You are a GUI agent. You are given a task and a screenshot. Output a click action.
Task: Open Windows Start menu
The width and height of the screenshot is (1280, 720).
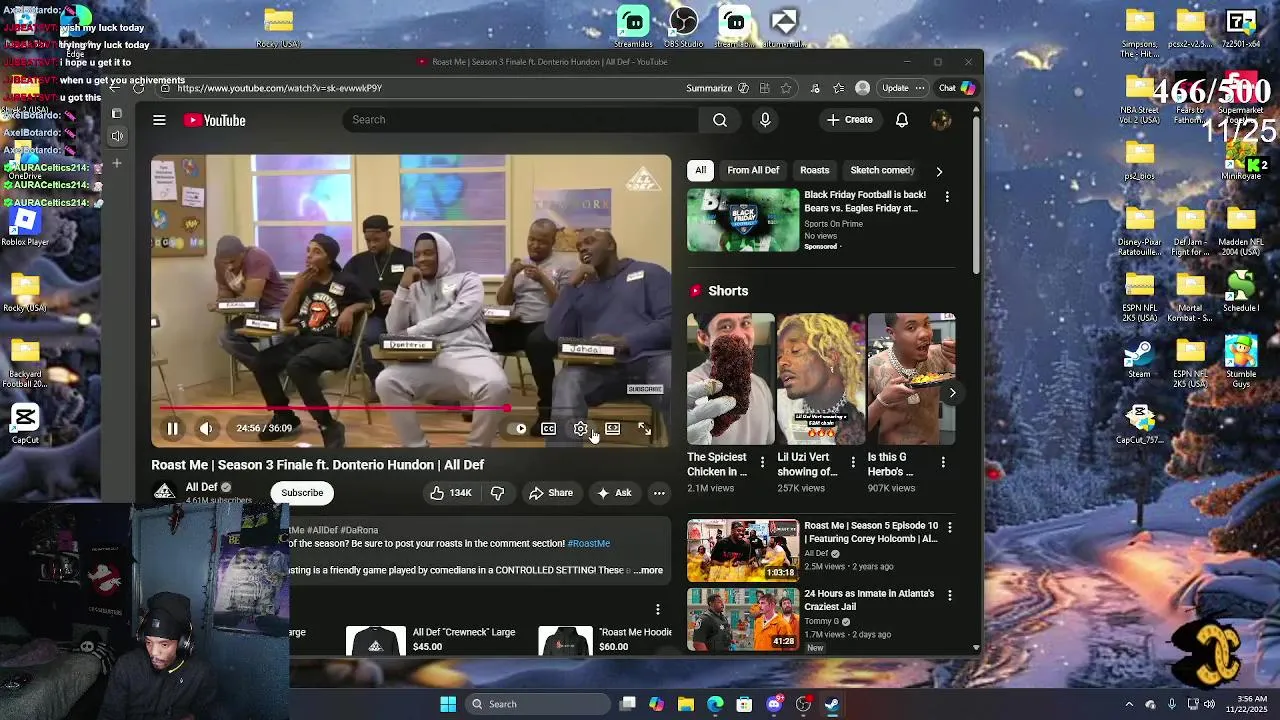coord(448,704)
